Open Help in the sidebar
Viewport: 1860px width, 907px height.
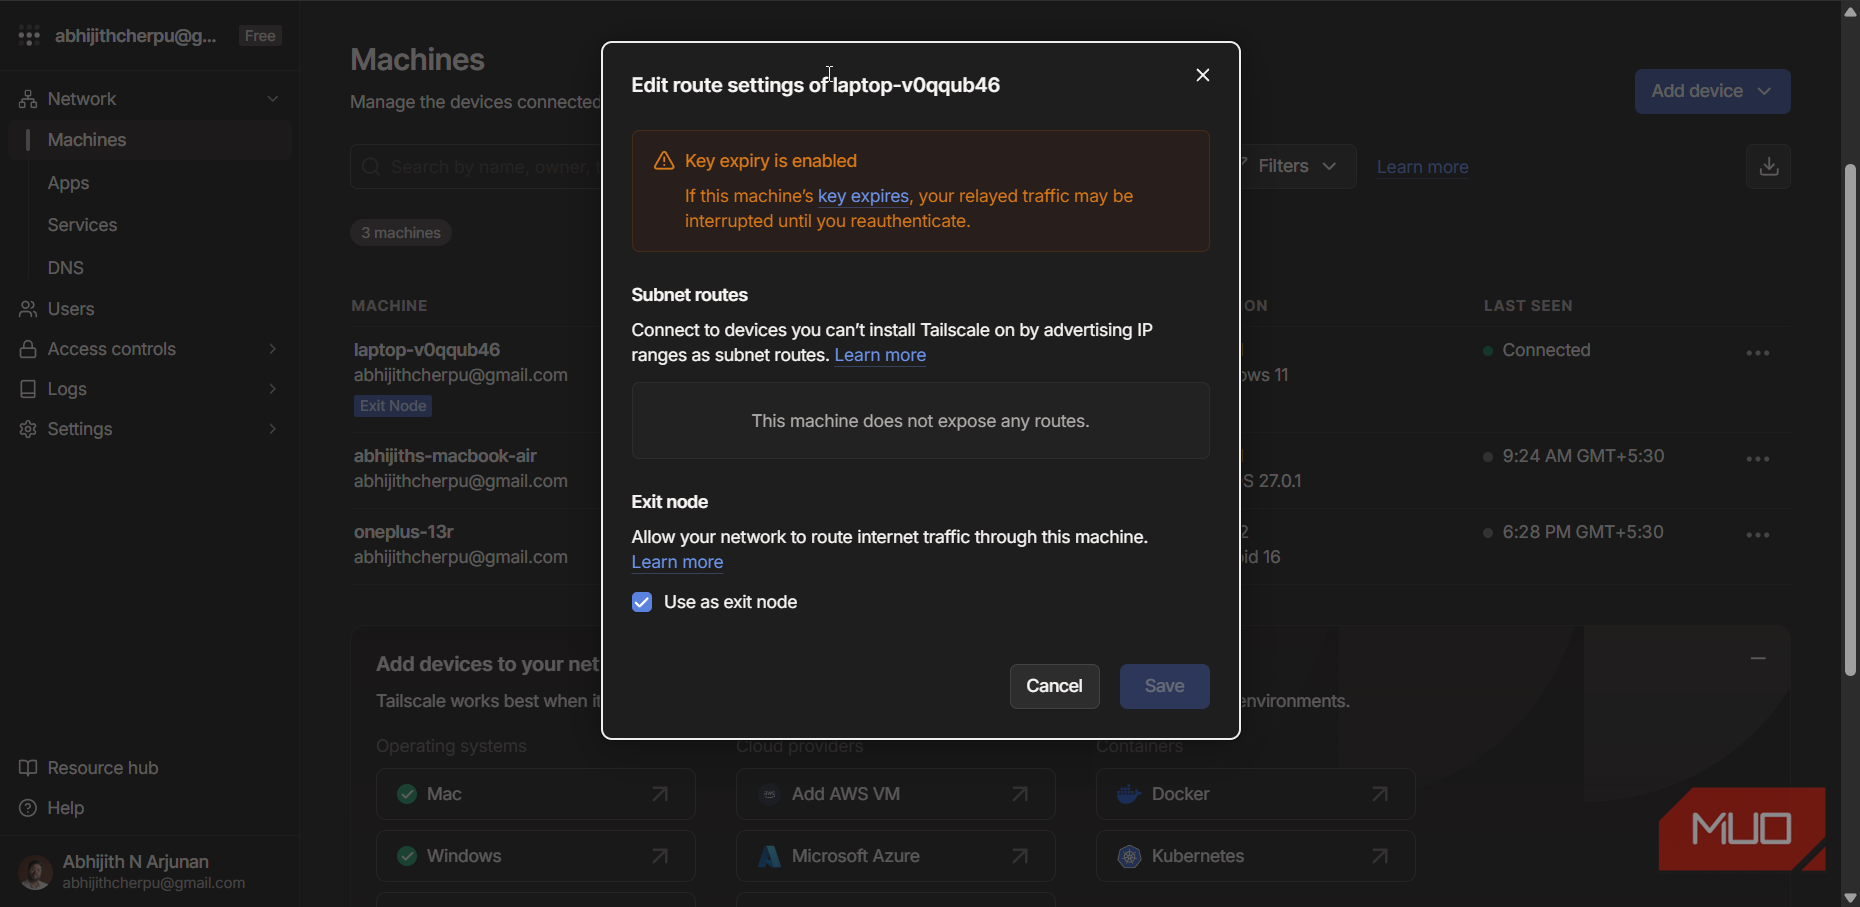point(52,808)
